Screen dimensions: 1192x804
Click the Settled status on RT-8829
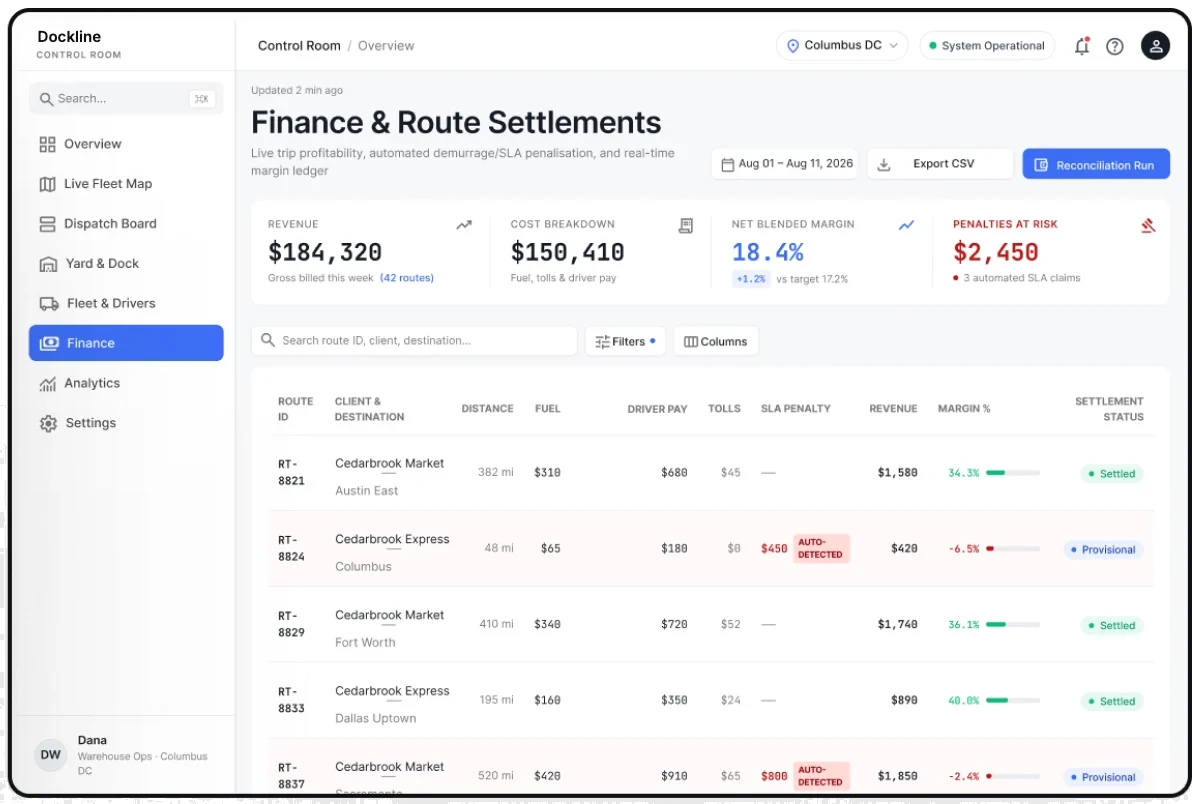1111,625
